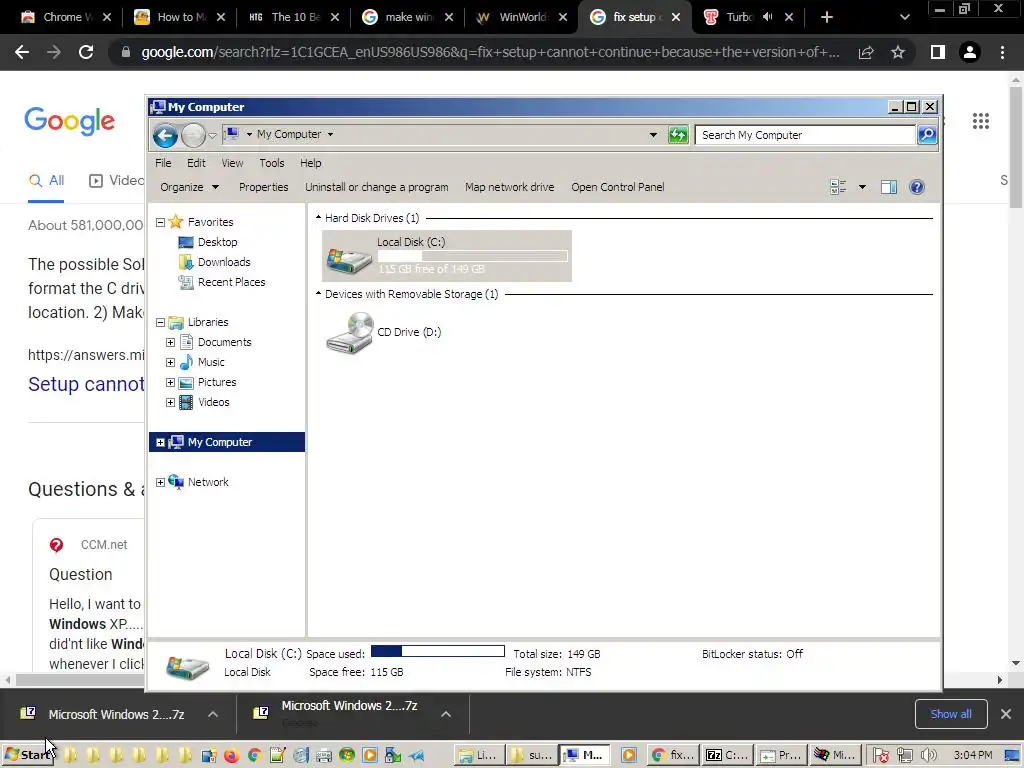Open the Notepad icon in quick launch

277,756
